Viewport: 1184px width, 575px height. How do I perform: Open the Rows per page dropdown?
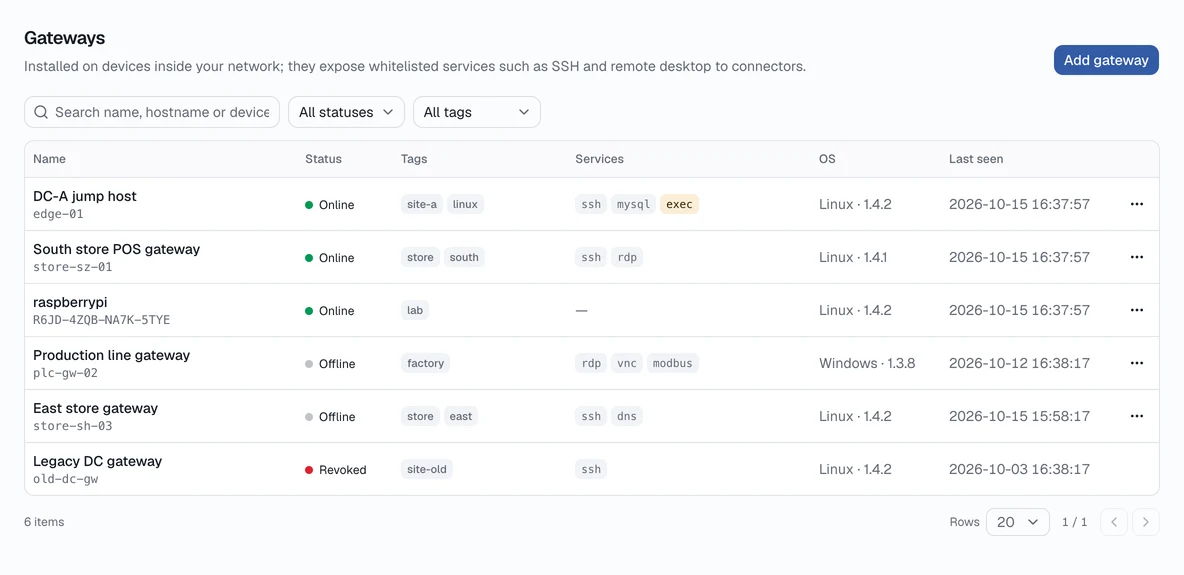(1017, 521)
